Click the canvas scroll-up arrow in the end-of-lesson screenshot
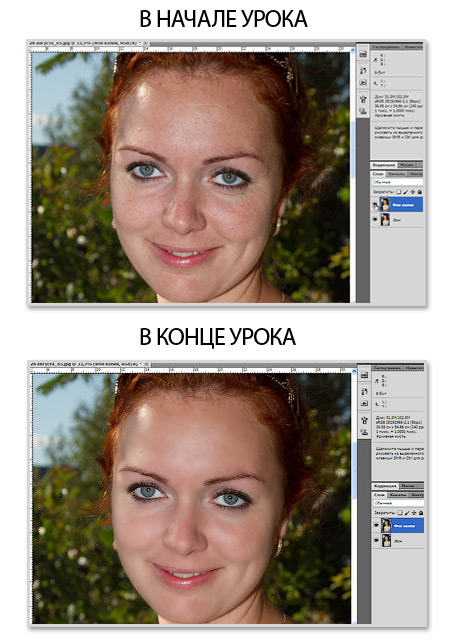This screenshot has height=640, width=450. [x=354, y=371]
